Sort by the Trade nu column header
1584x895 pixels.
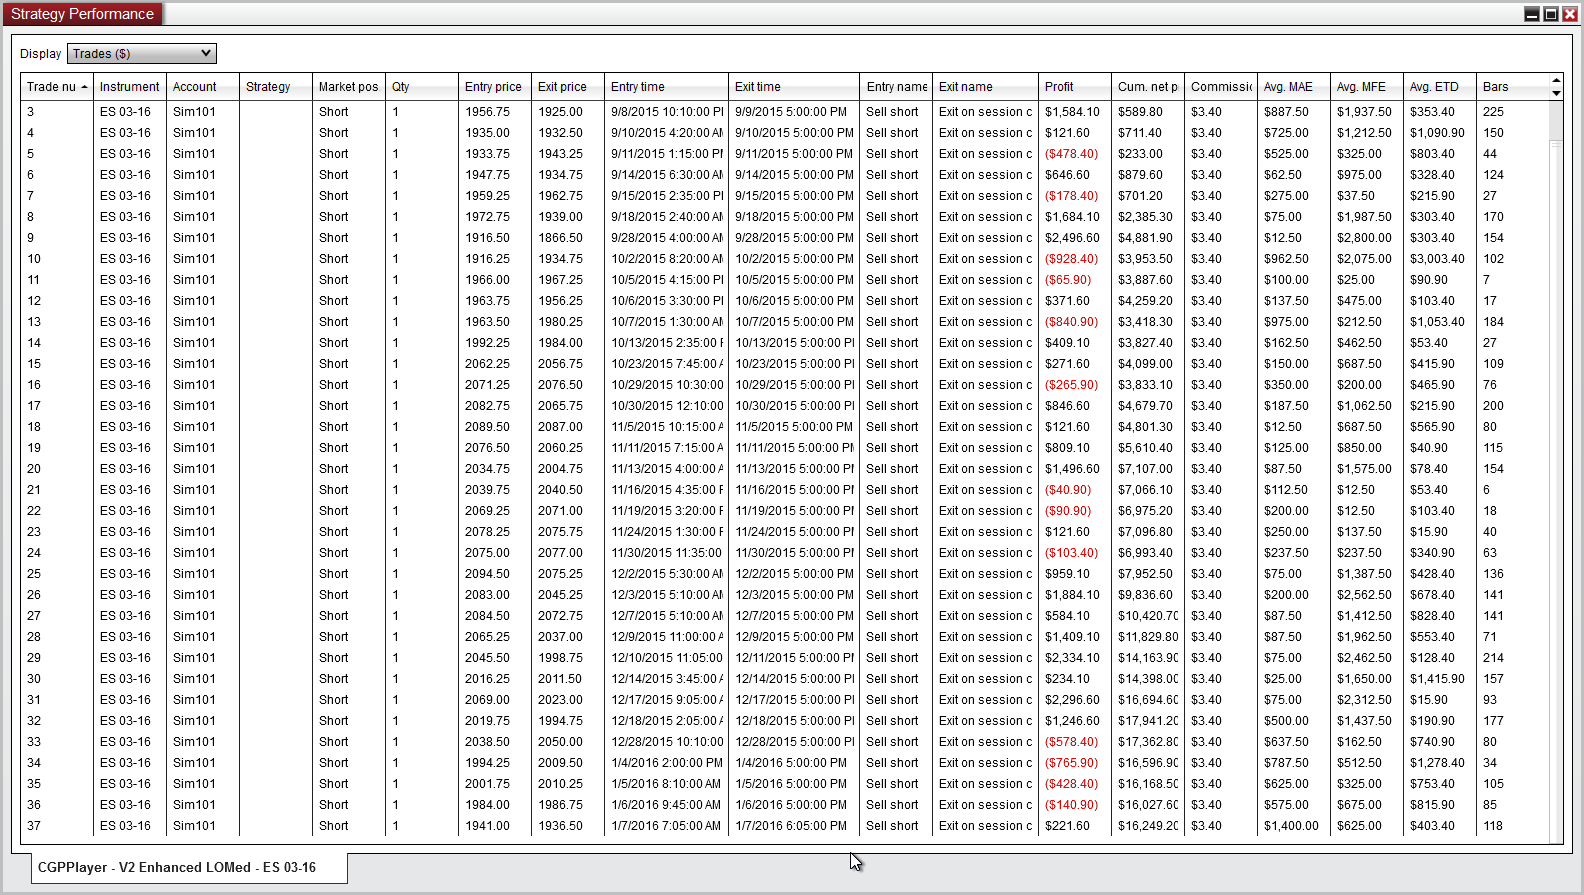point(57,87)
